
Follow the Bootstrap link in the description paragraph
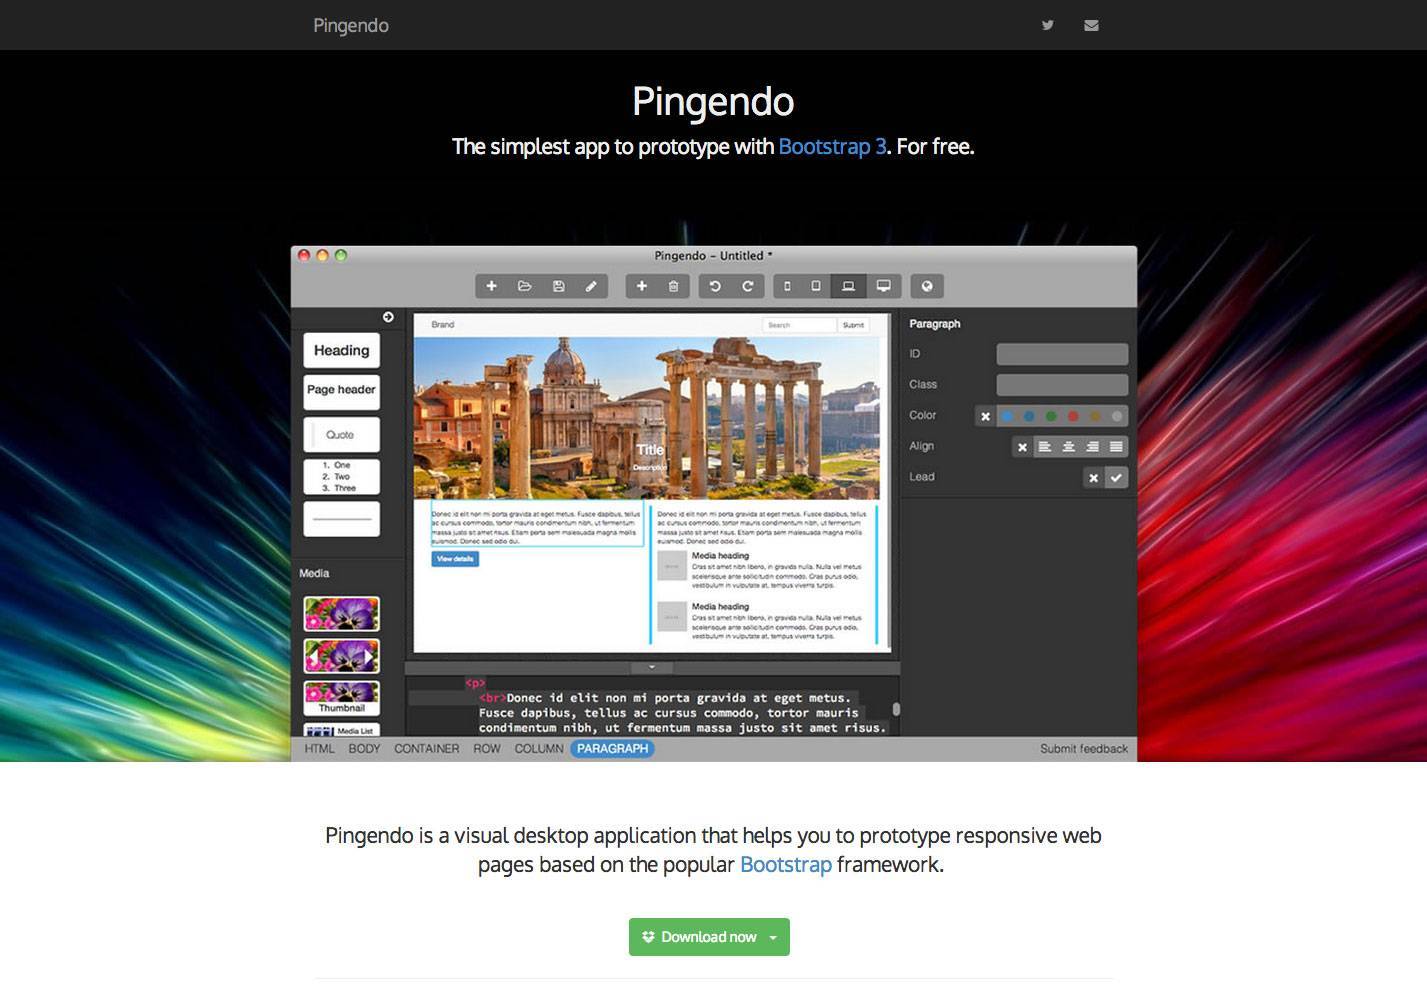point(786,864)
